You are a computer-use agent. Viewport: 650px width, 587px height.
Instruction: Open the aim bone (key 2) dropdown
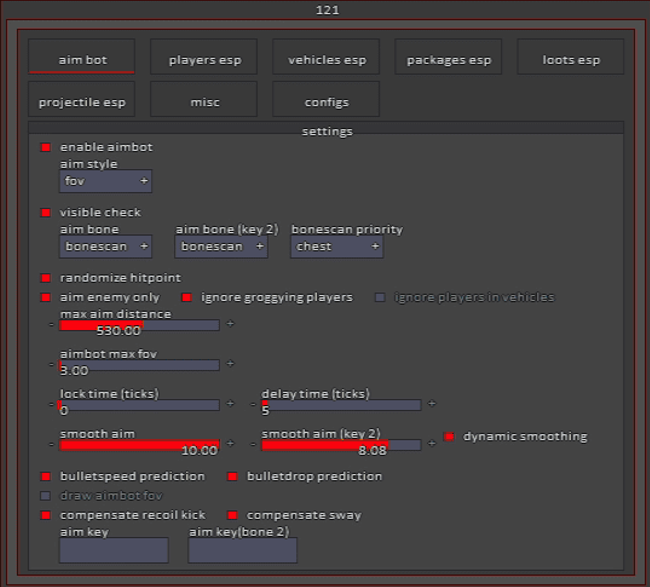pyautogui.click(x=221, y=246)
